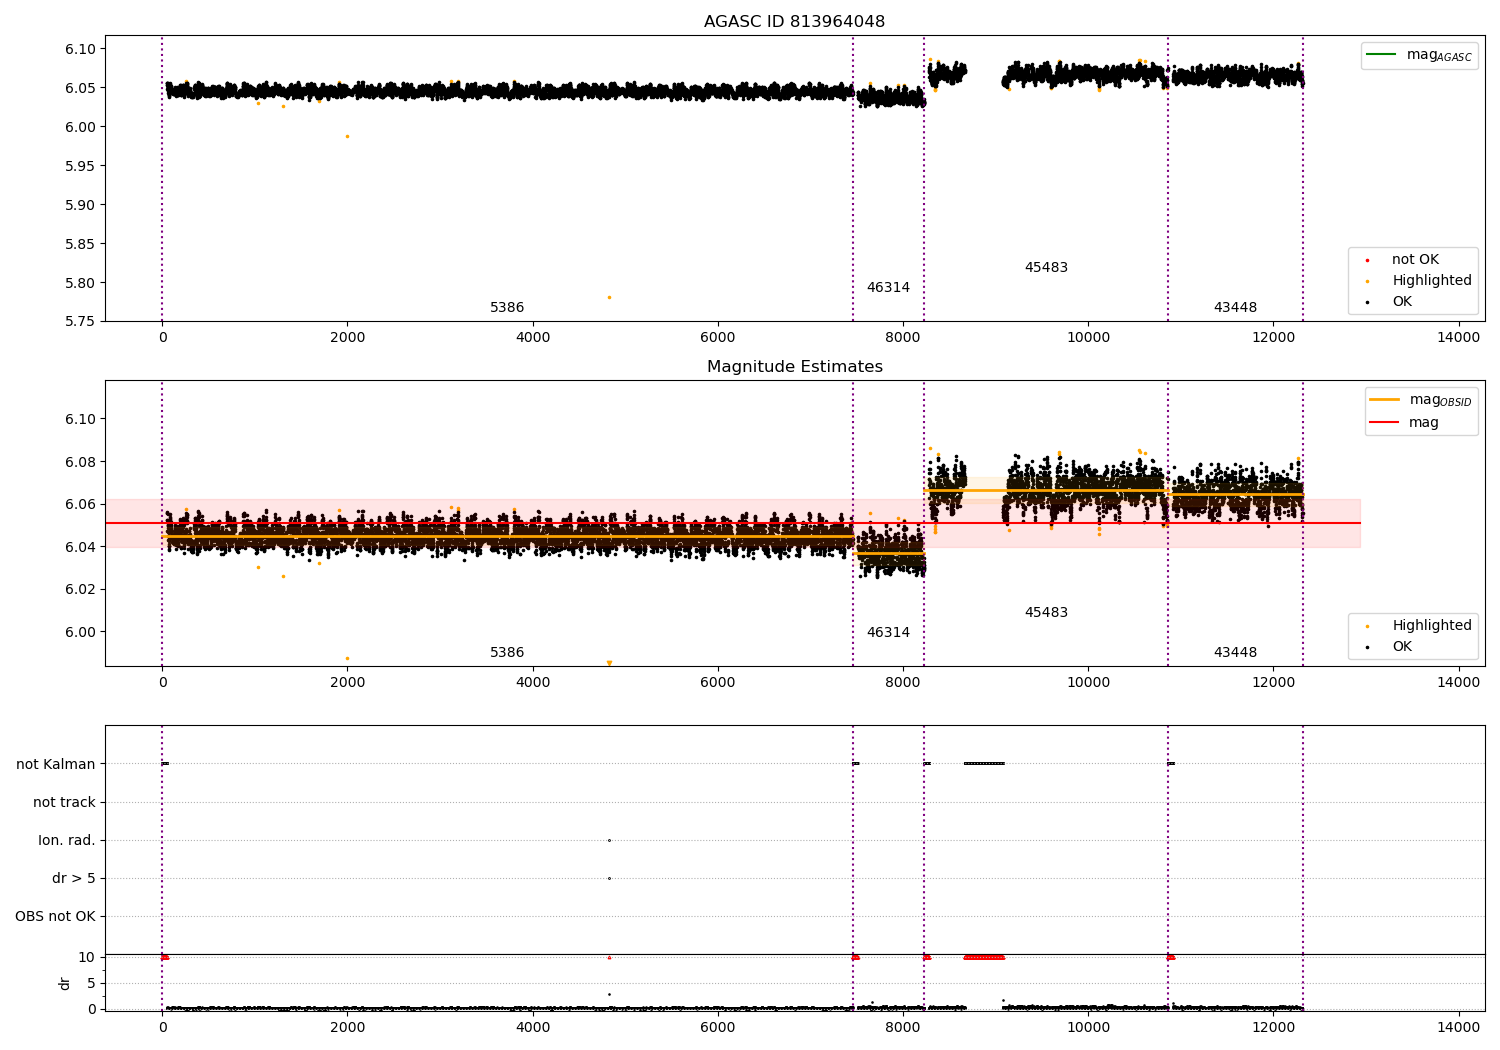Click the 6.08 y-axis tick label
The height and width of the screenshot is (1050, 1500).
point(80,462)
